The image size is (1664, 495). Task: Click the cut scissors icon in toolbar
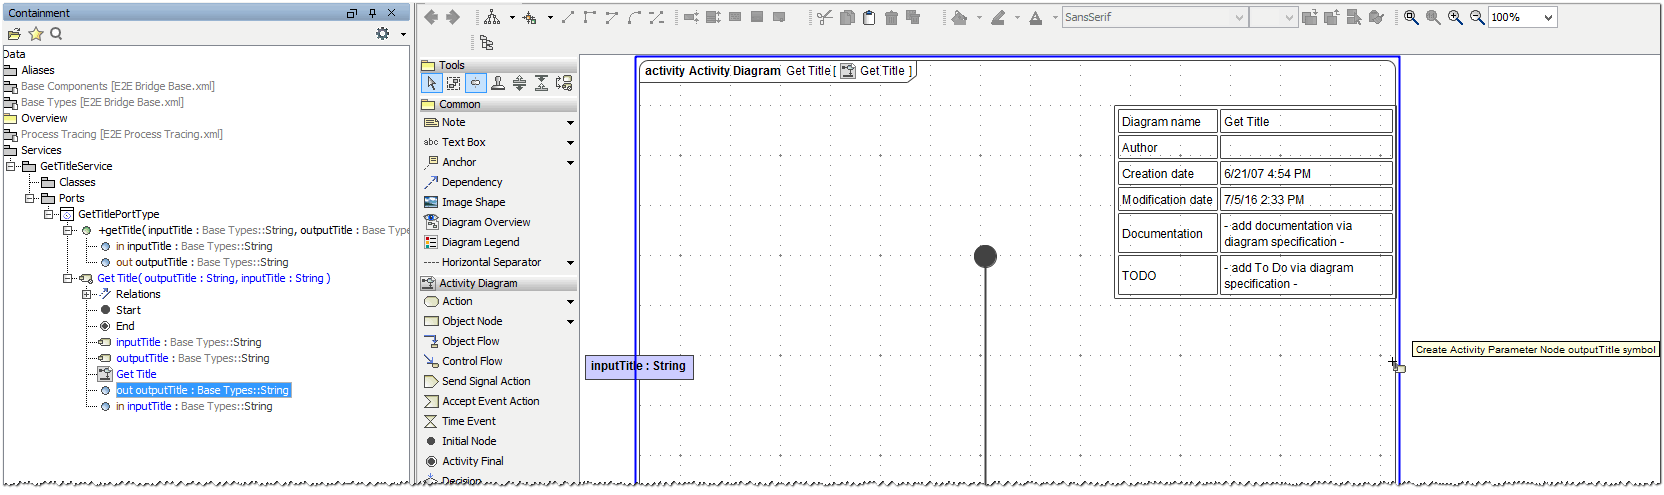(x=824, y=17)
